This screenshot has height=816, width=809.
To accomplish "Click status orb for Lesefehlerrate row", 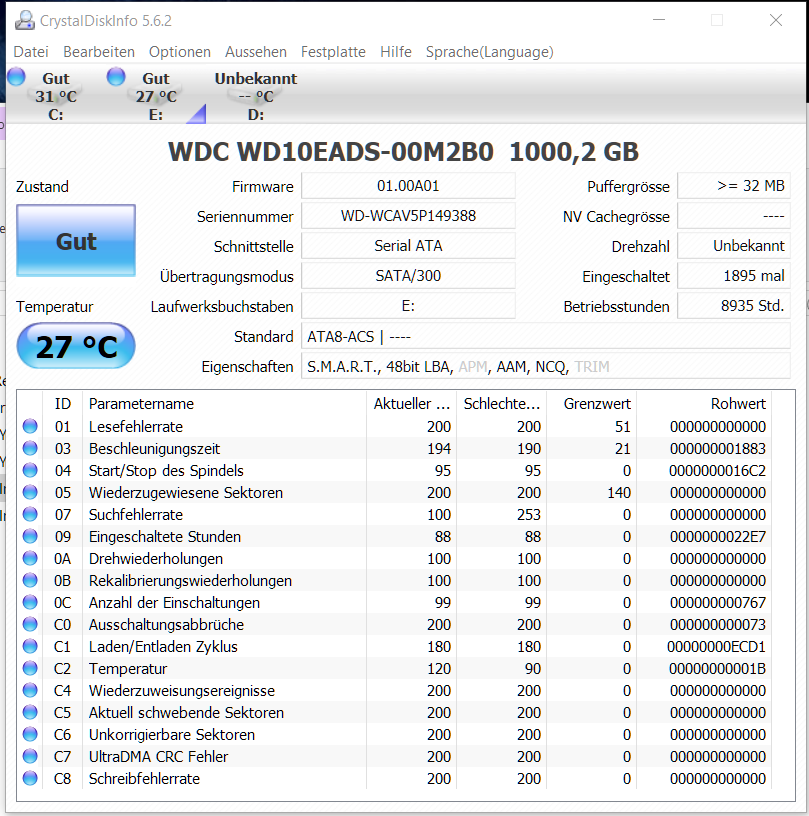I will pyautogui.click(x=30, y=426).
